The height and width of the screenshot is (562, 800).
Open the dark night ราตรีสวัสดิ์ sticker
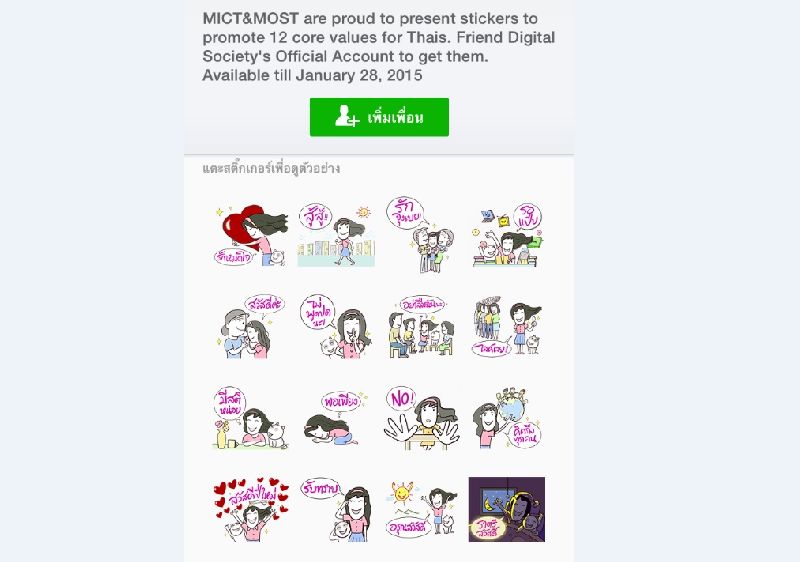(507, 509)
